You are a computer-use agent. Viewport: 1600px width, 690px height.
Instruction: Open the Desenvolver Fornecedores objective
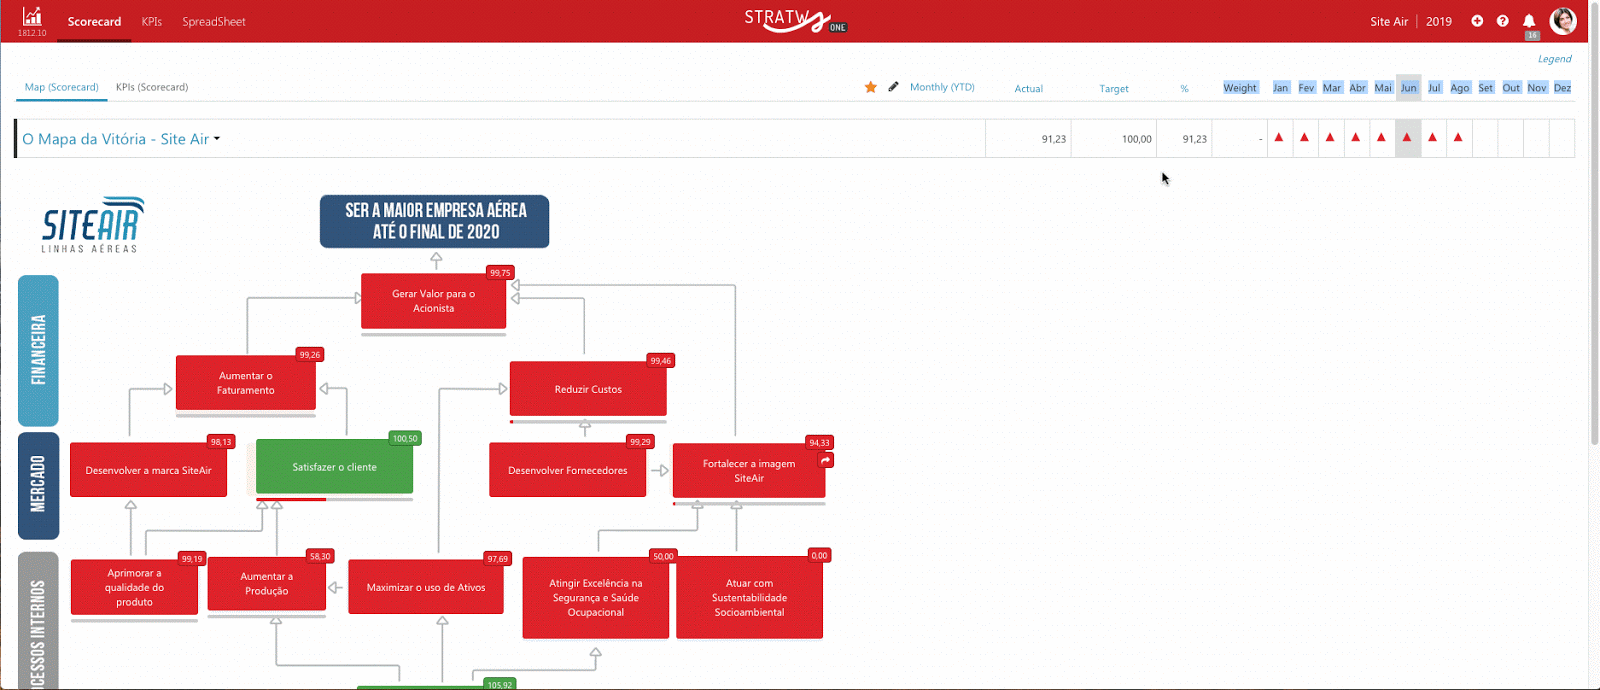(567, 470)
